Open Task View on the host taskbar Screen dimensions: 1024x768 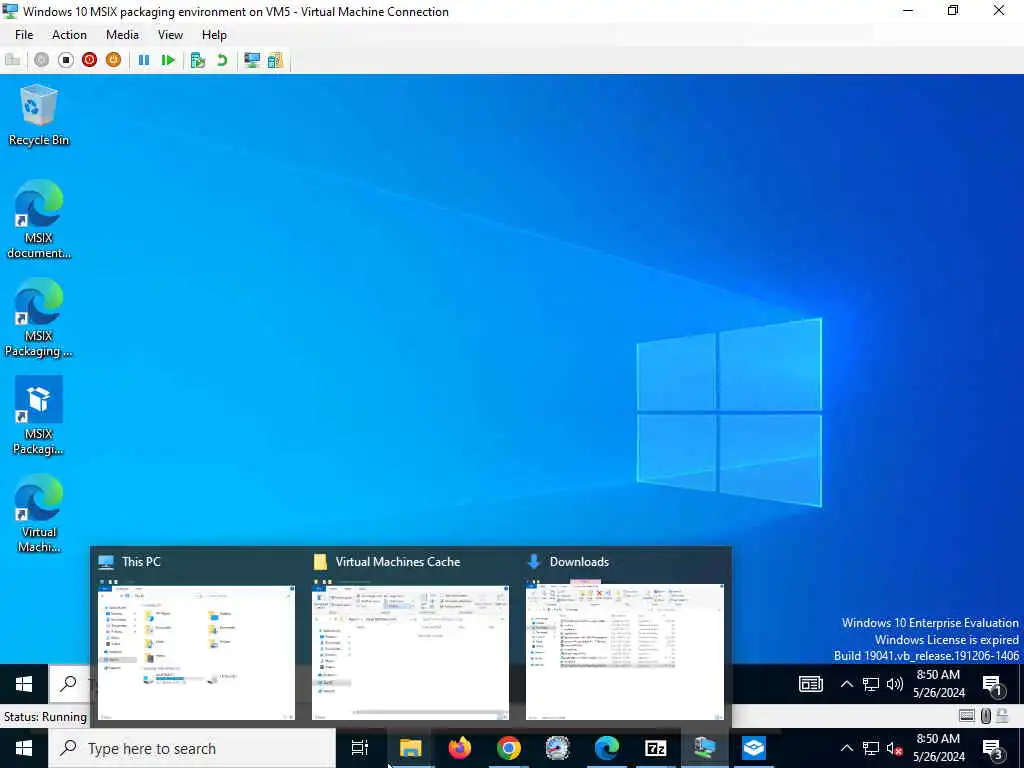(x=360, y=748)
